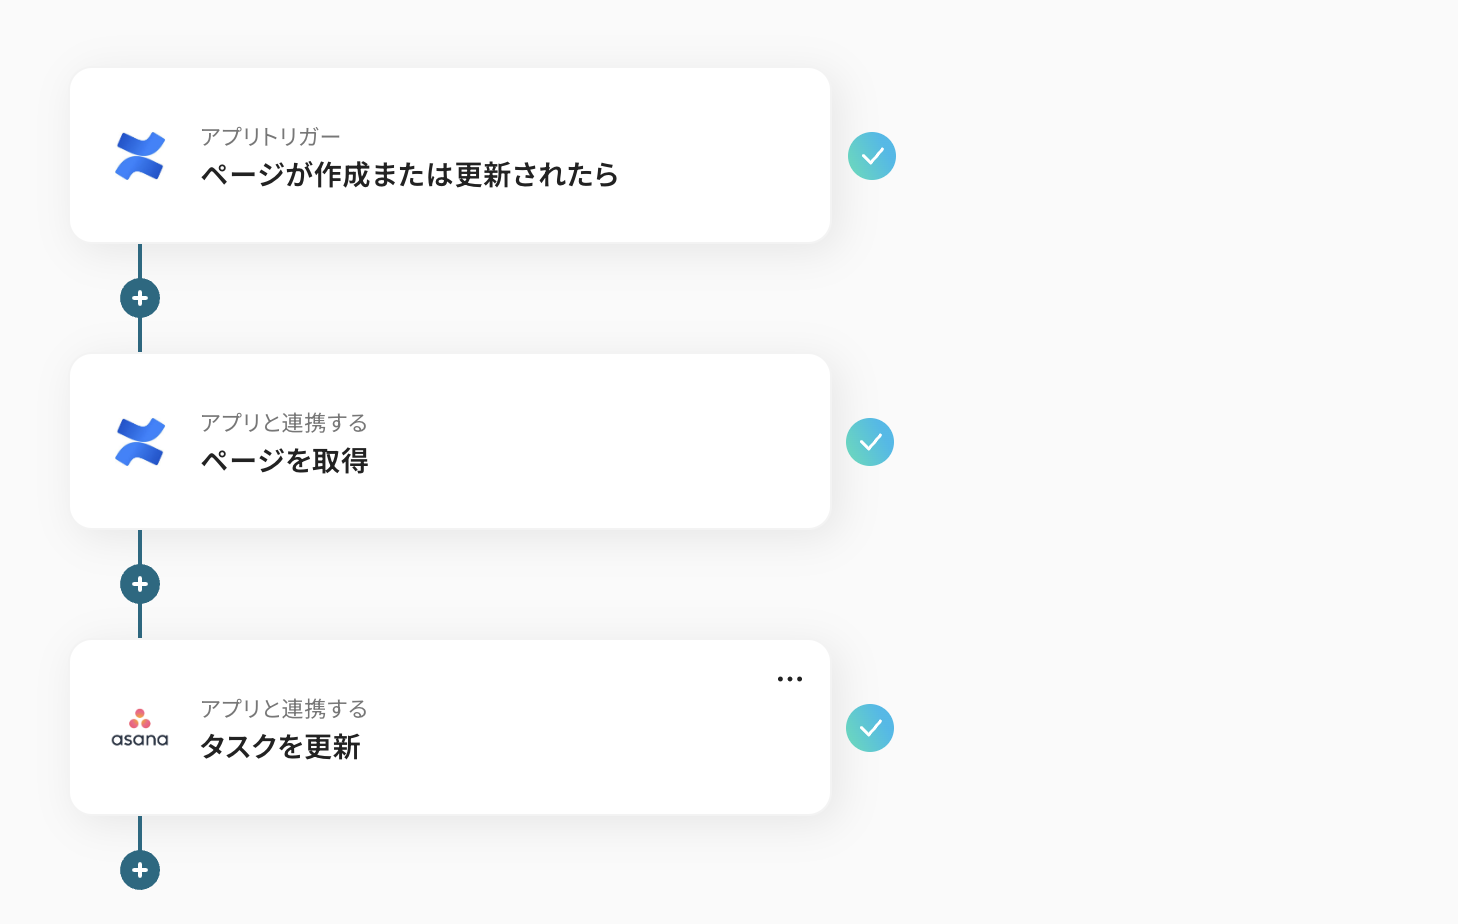Add a step below the trigger with plus button
Screen dimensions: 1458x924
pos(140,298)
